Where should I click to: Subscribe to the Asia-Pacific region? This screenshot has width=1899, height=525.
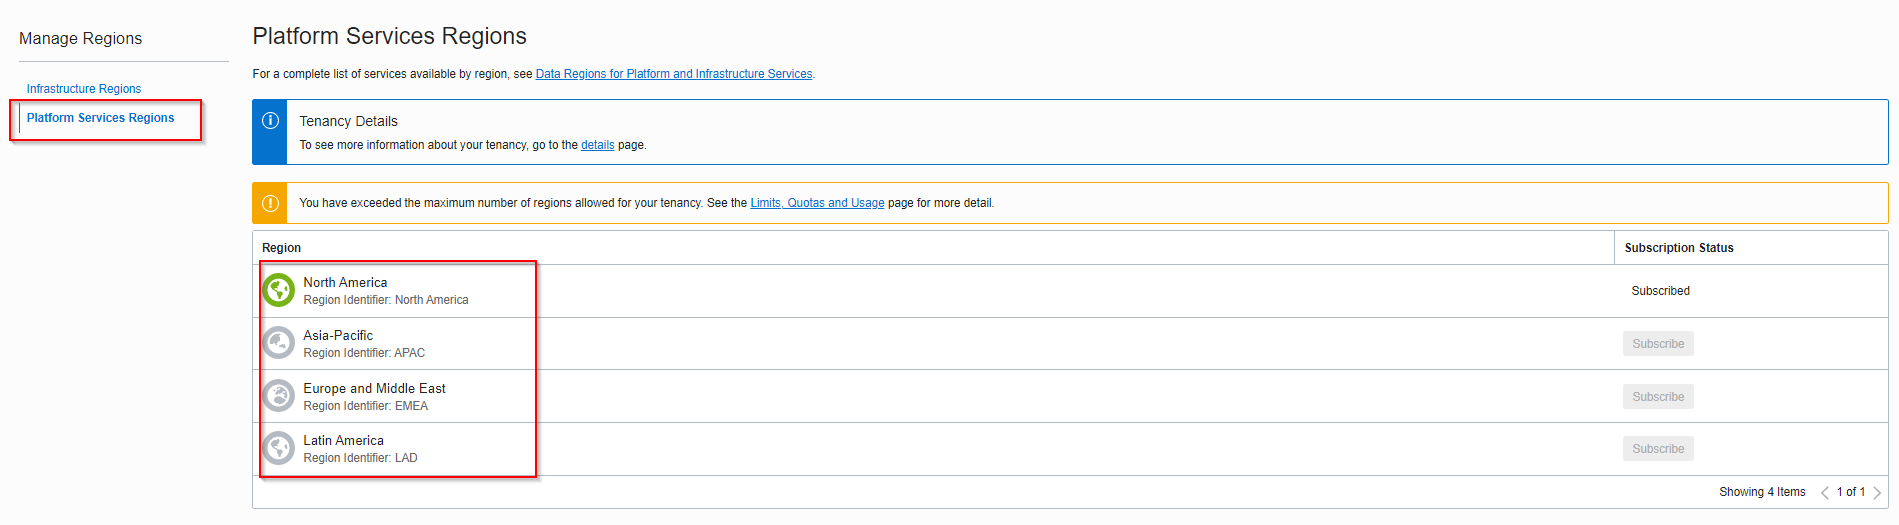click(x=1658, y=344)
